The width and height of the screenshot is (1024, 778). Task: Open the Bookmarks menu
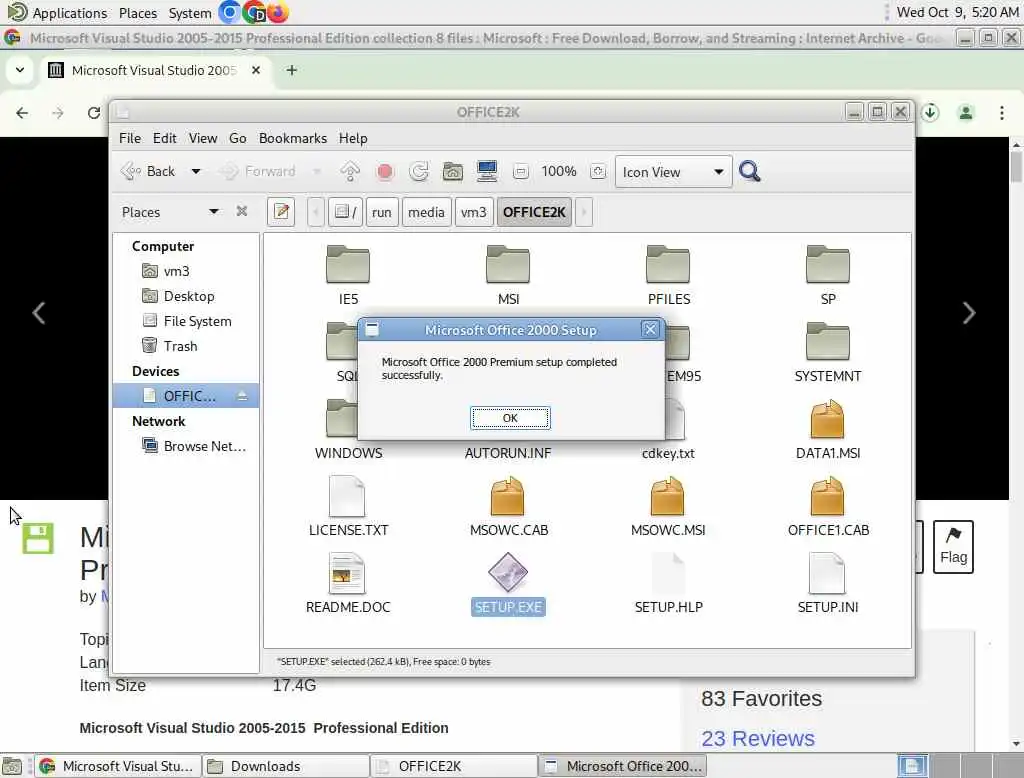[x=293, y=138]
